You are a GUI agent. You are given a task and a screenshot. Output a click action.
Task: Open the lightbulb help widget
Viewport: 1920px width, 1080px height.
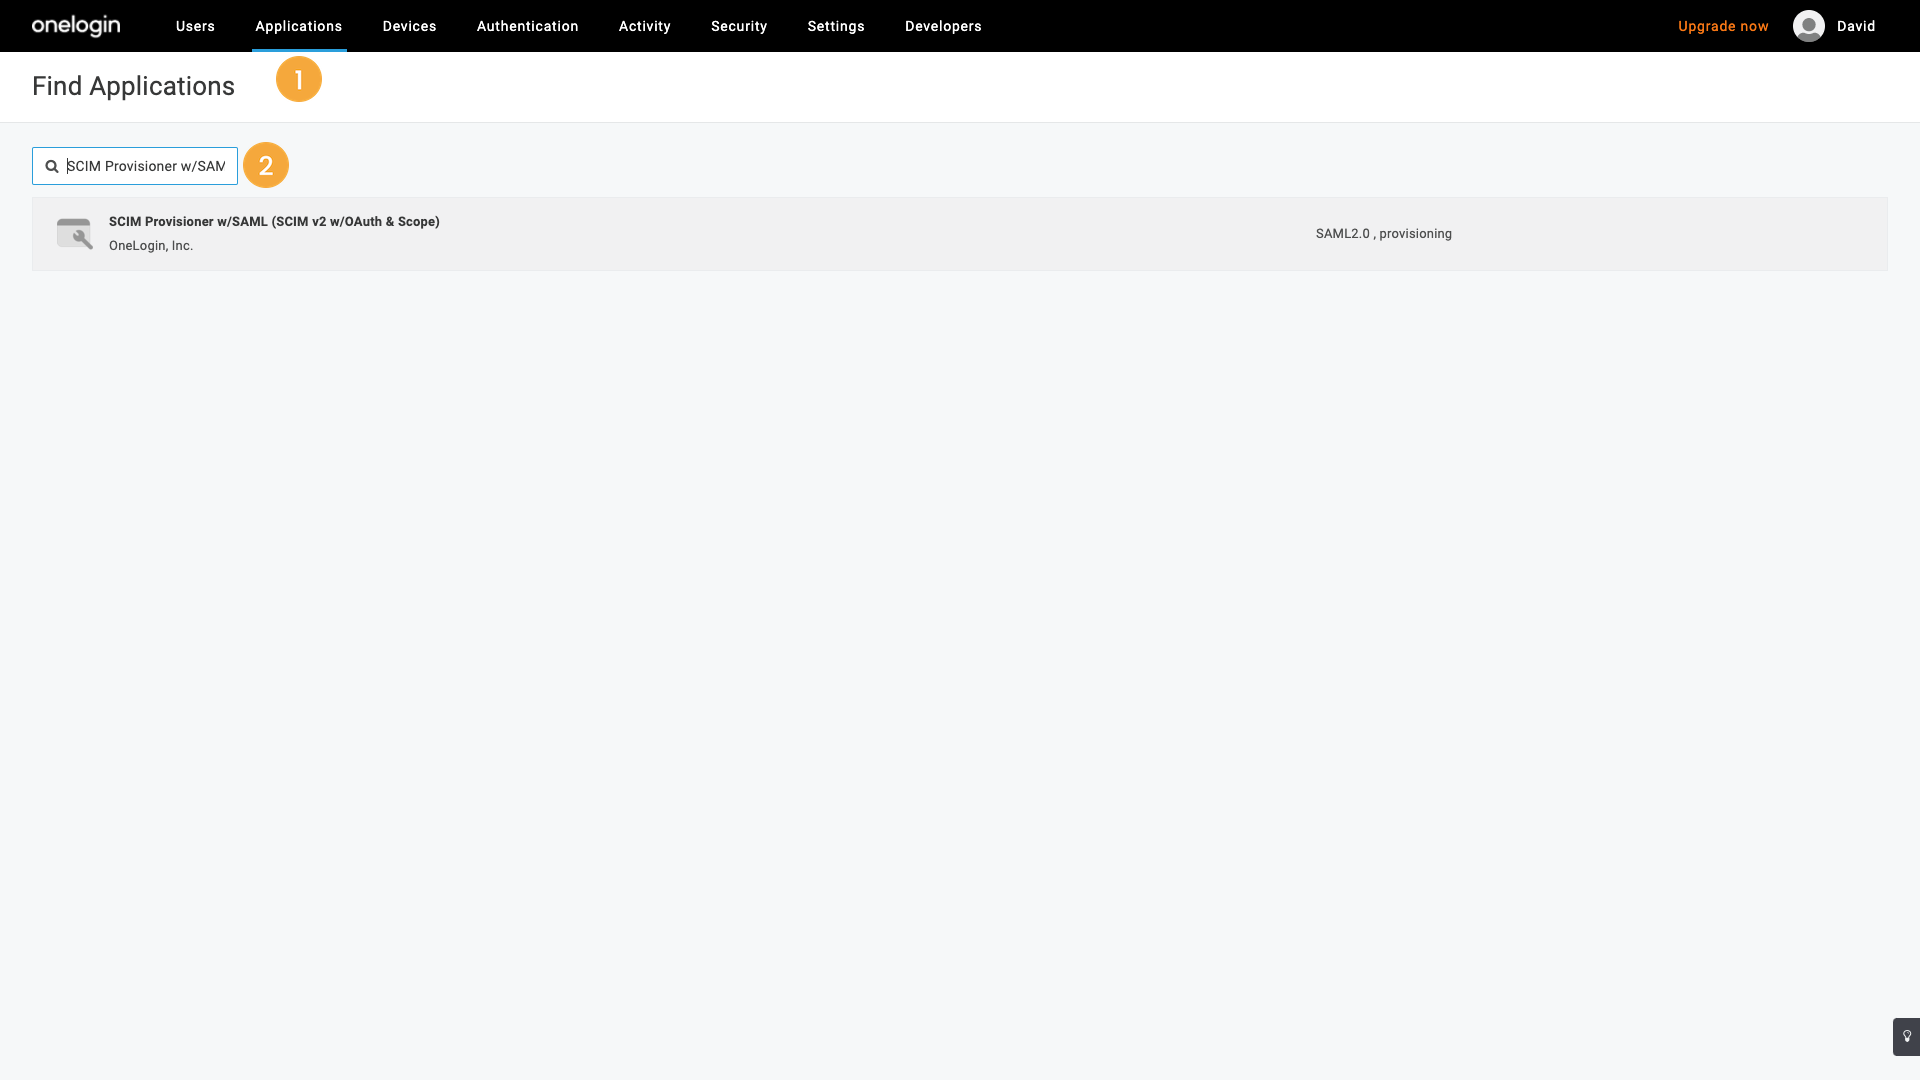pyautogui.click(x=1906, y=1037)
